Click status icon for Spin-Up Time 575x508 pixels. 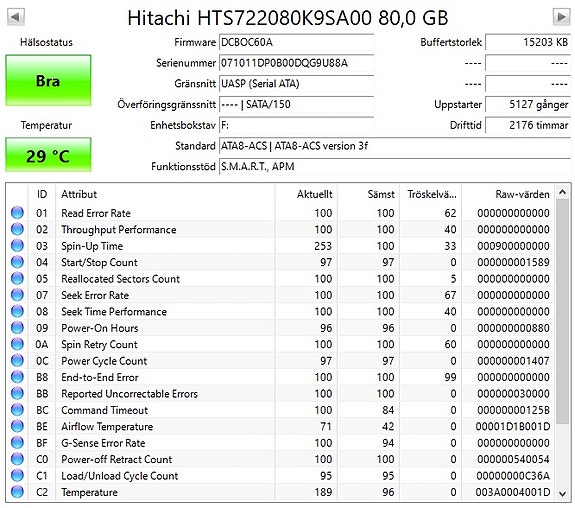coord(17,246)
